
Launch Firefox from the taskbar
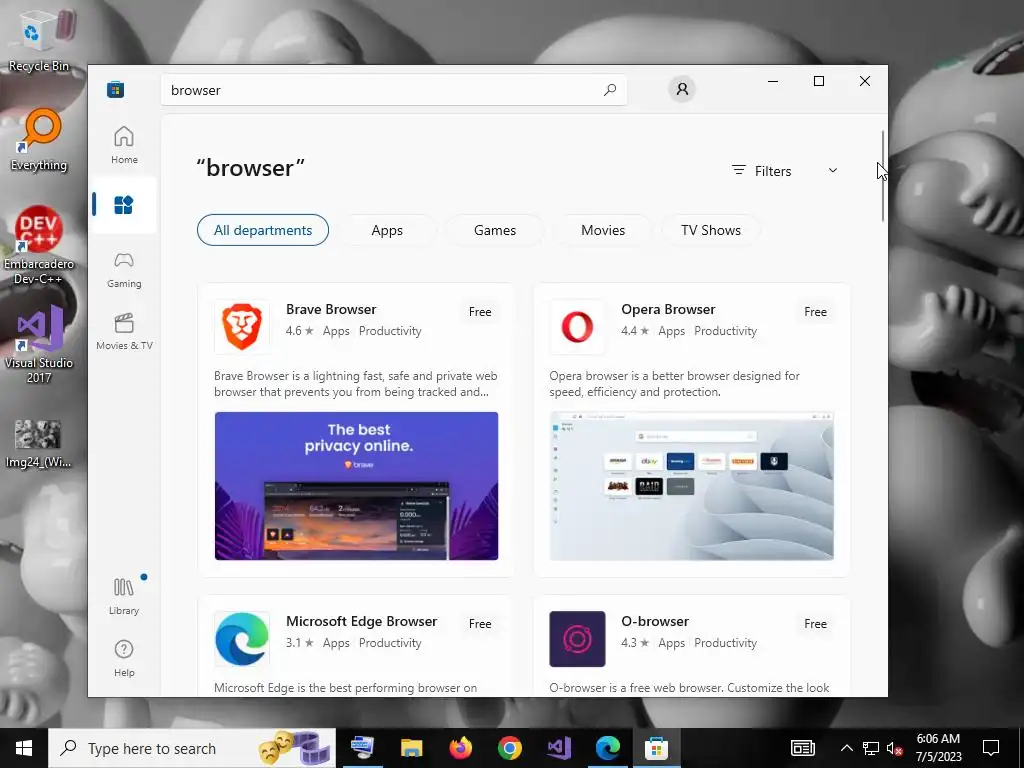[x=460, y=748]
